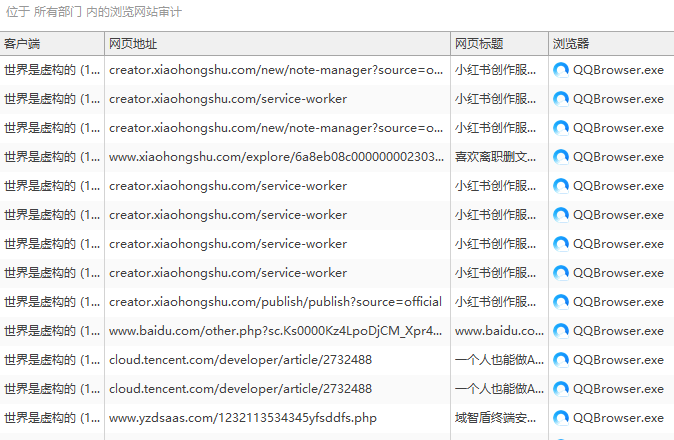Click QQBrowser icon in the www.baidu.com row
The height and width of the screenshot is (440, 674).
click(x=561, y=331)
